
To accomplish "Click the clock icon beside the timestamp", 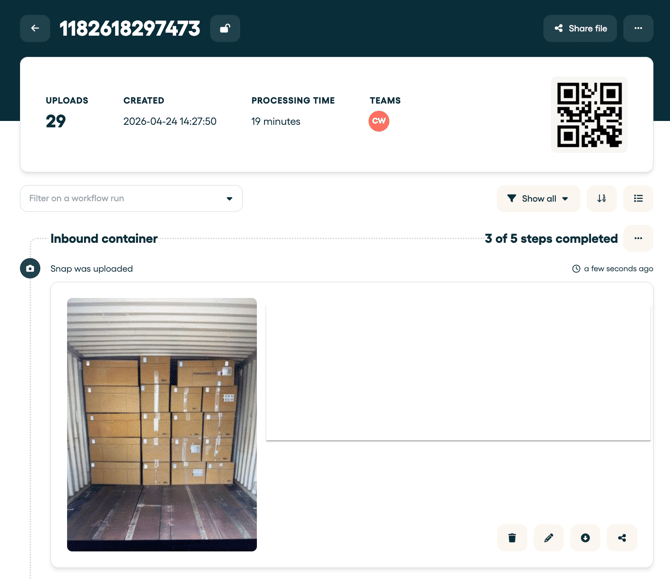I will point(576,269).
